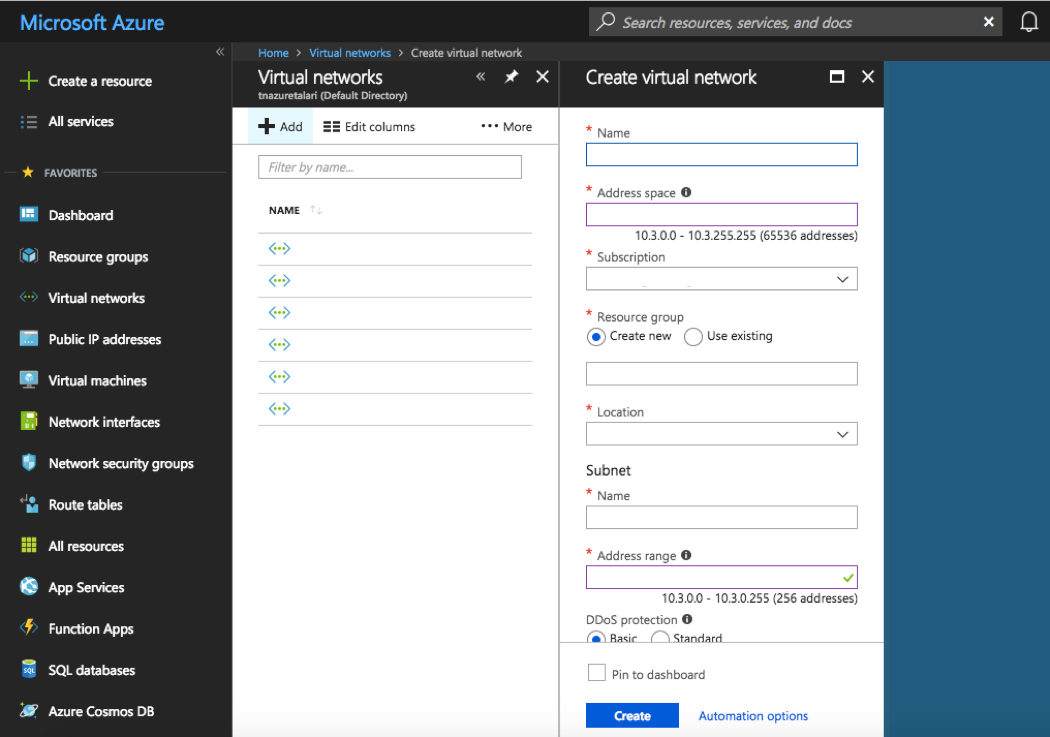
Task: Open Network security groups shield icon
Action: tap(29, 463)
